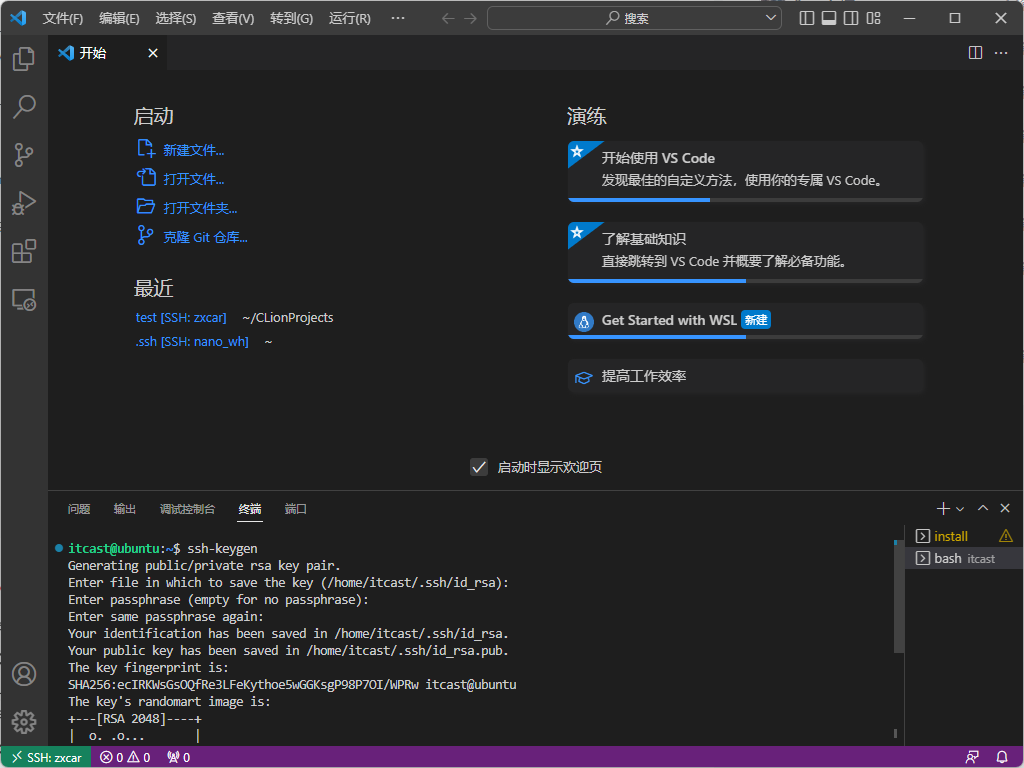Toggle the secondary side bar layout icon

[851, 18]
